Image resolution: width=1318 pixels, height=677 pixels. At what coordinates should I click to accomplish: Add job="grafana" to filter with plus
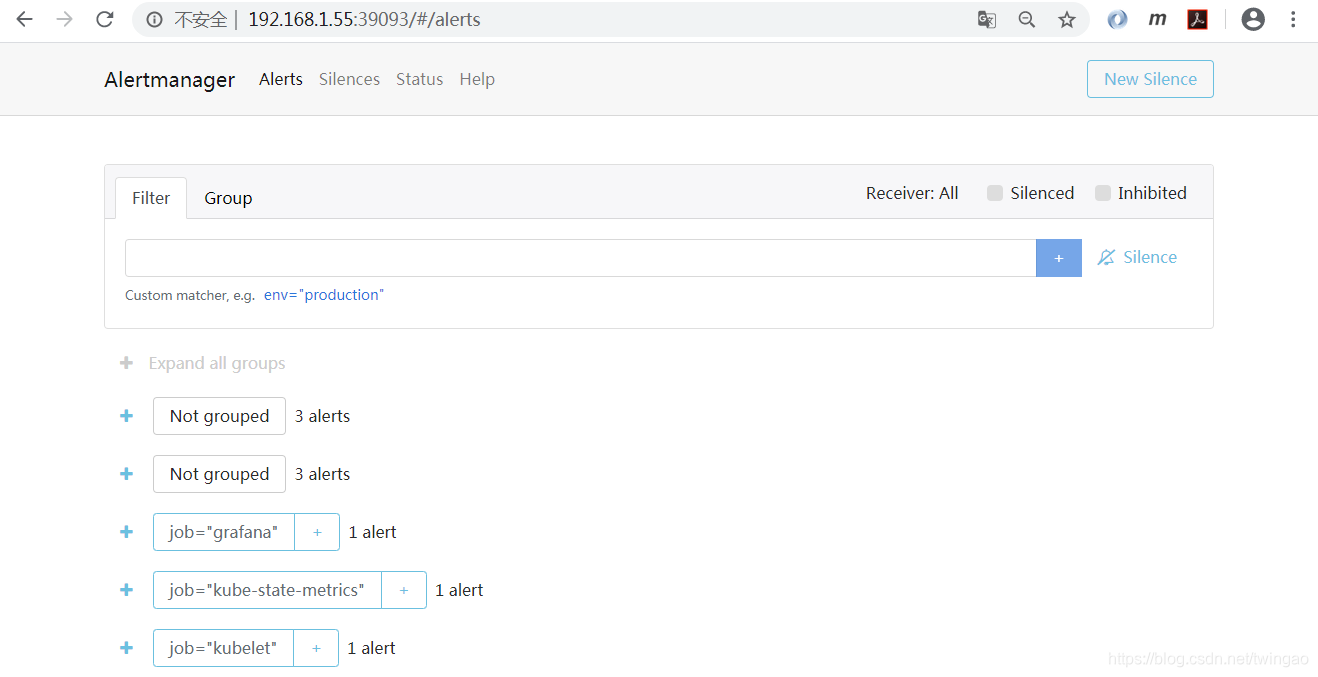point(317,532)
